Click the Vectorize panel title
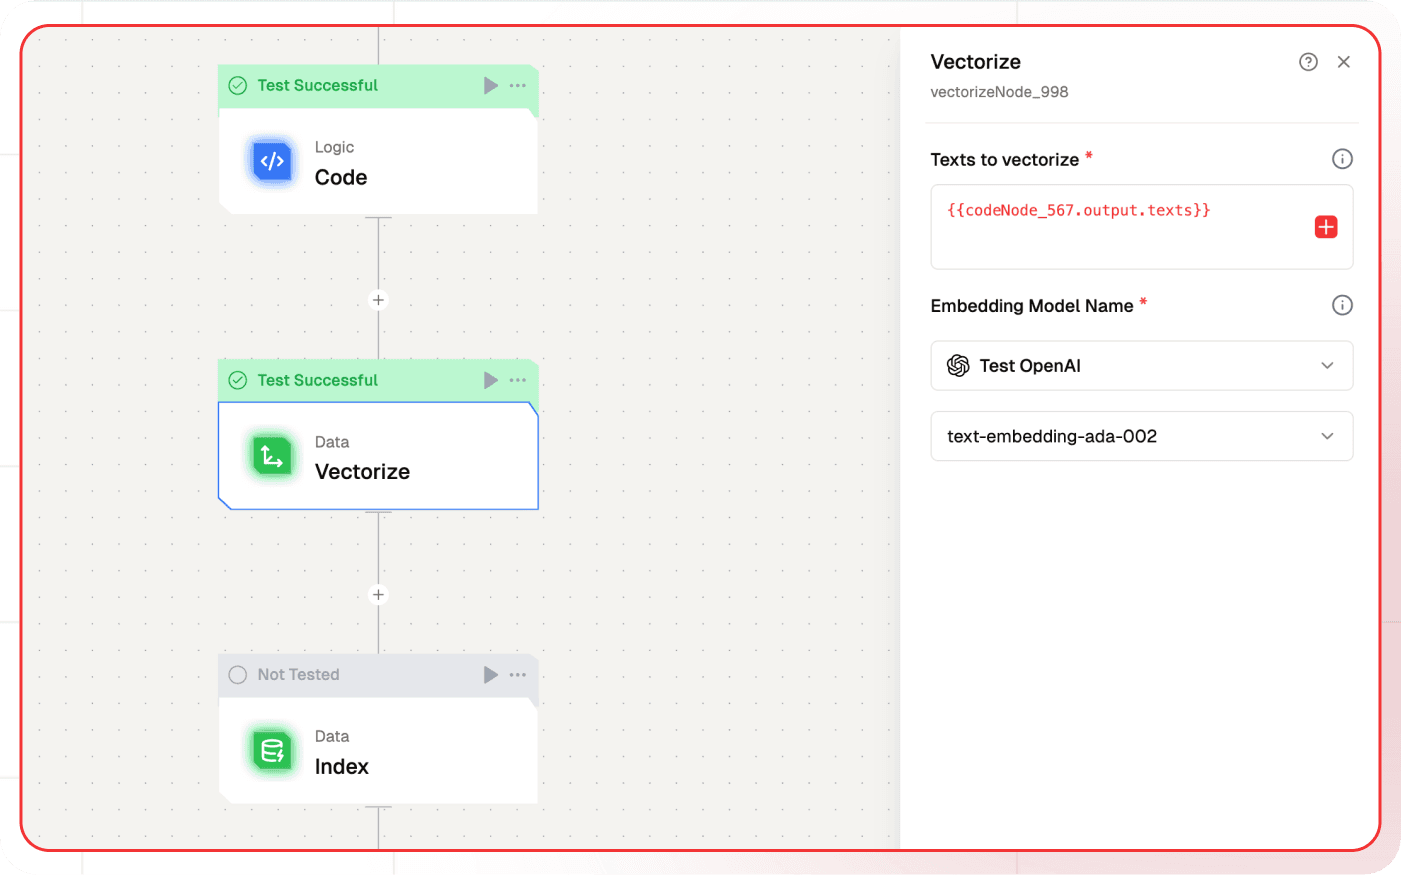1401x875 pixels. pos(975,62)
